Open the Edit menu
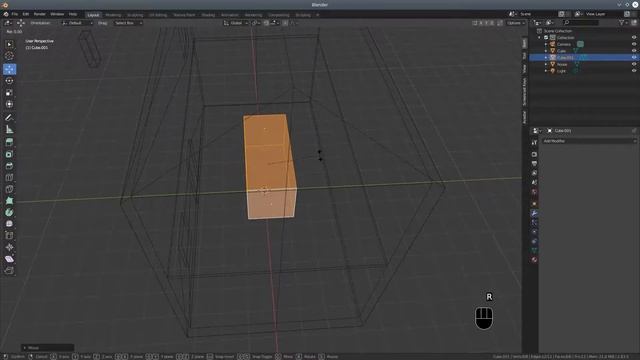The width and height of the screenshot is (640, 360). click(x=26, y=14)
